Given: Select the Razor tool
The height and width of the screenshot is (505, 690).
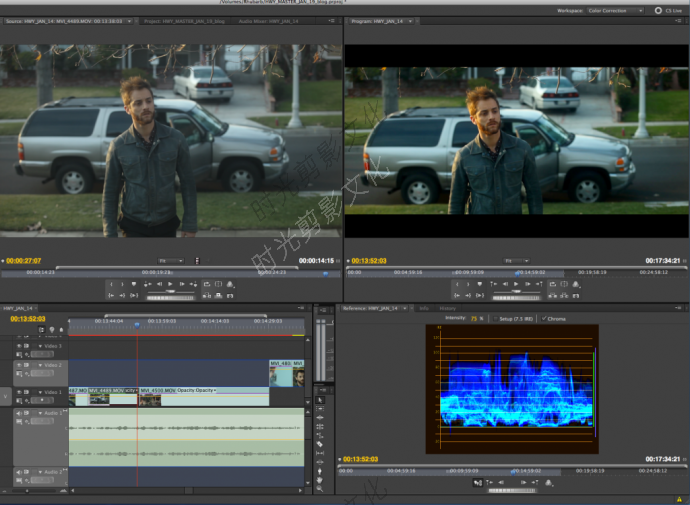Looking at the screenshot, I should tap(320, 444).
